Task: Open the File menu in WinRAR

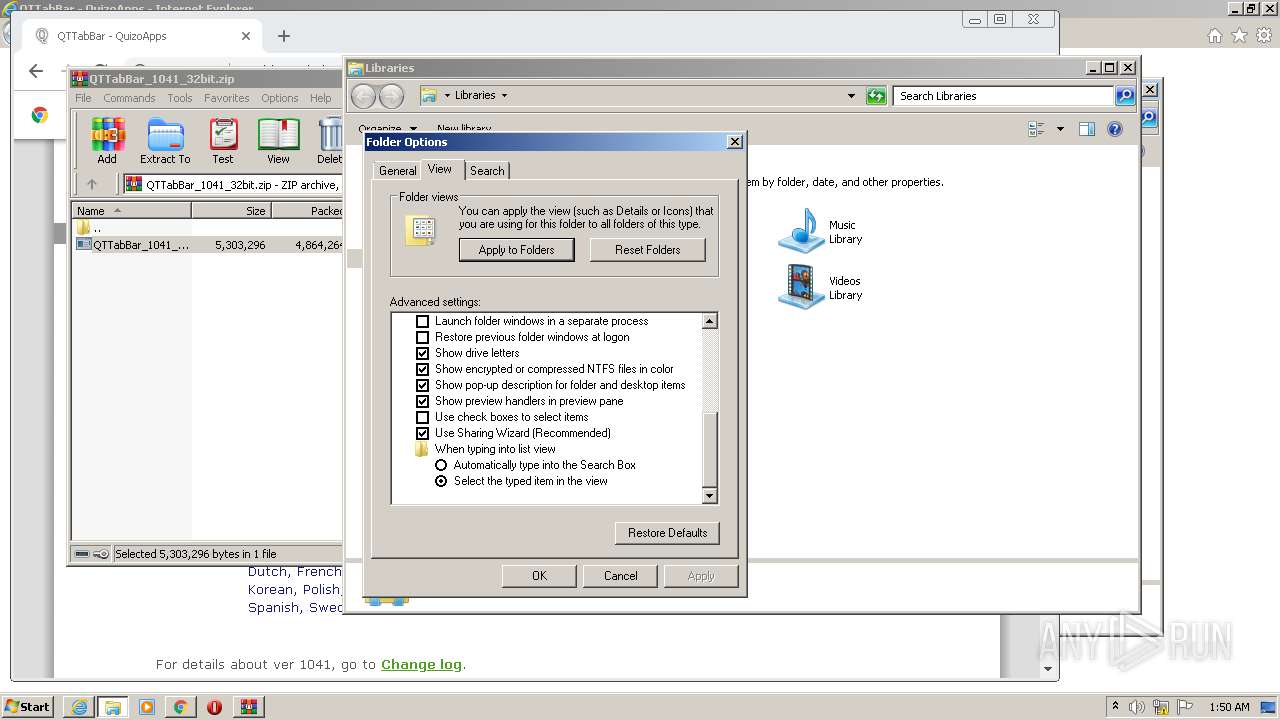Action: [x=83, y=98]
